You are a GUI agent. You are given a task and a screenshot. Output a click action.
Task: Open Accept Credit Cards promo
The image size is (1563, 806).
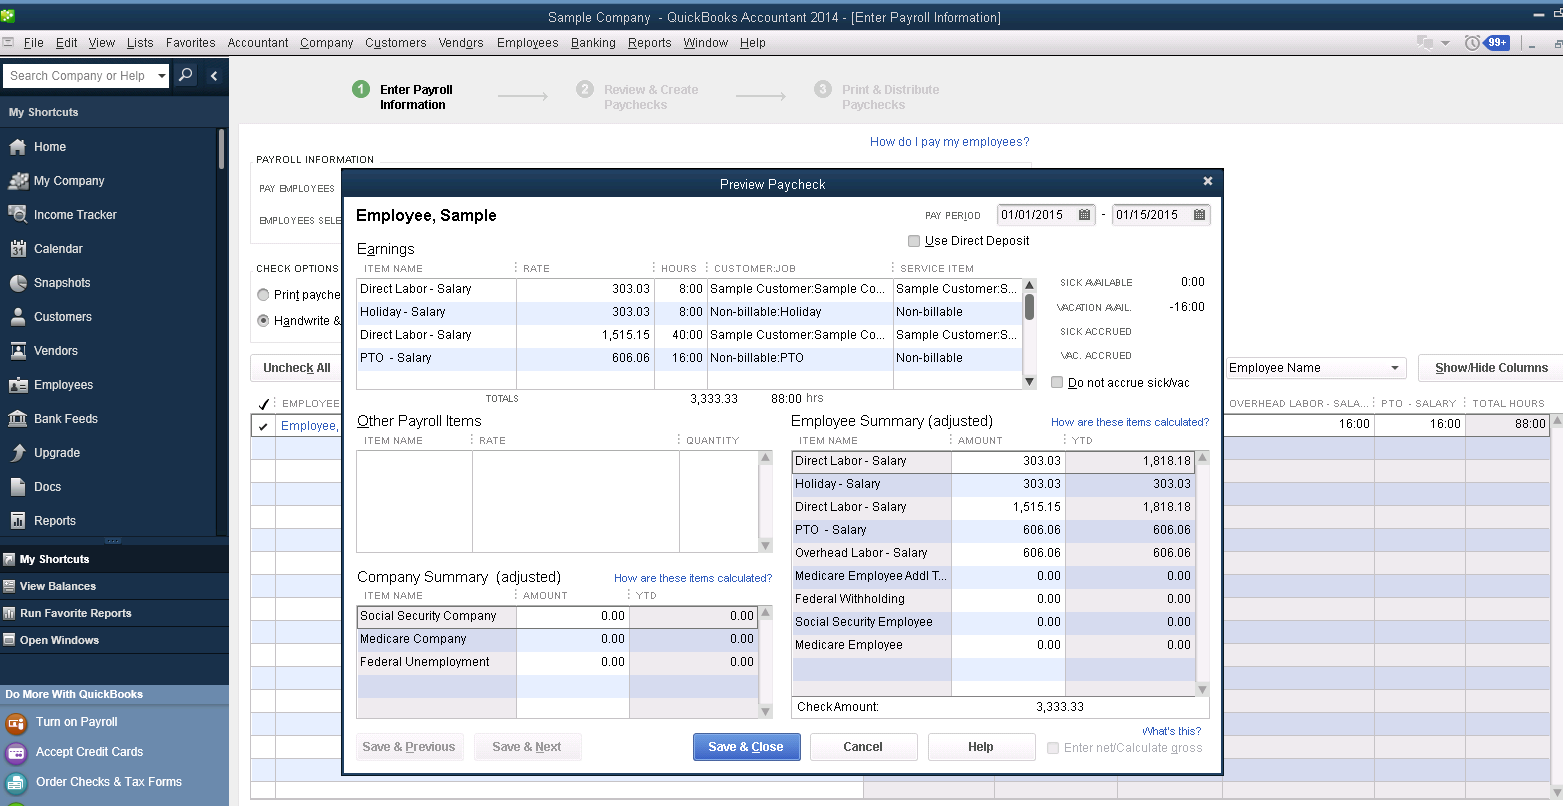[x=89, y=752]
